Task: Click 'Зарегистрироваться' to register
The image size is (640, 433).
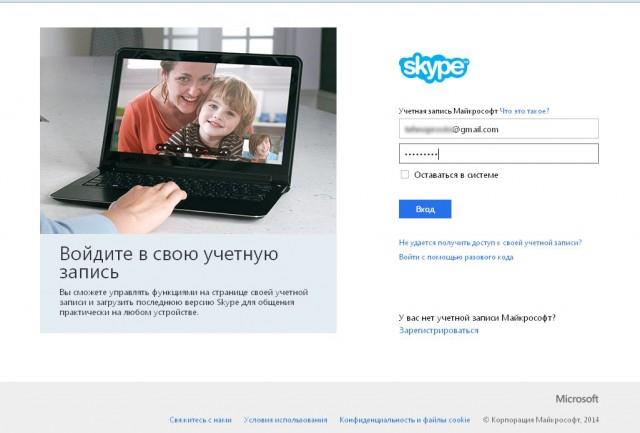Action: point(438,330)
